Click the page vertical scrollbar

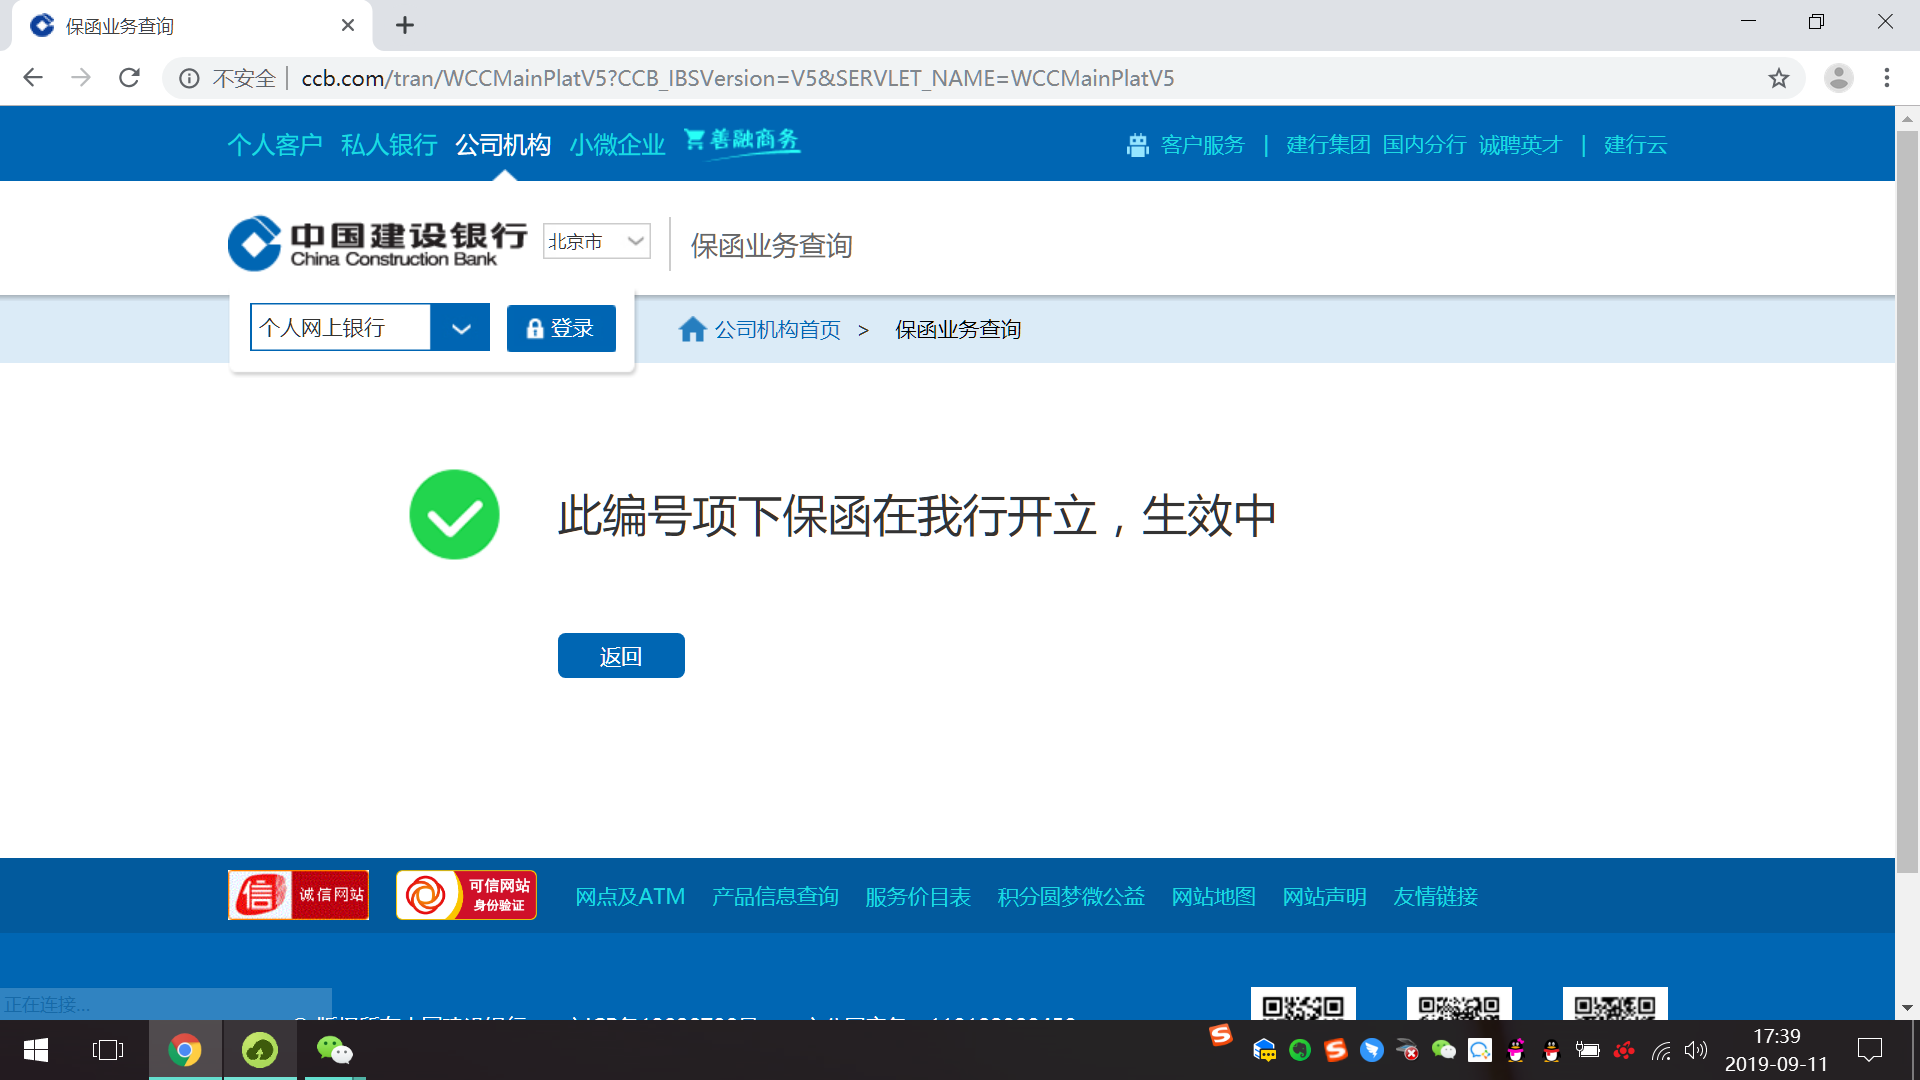(1907, 500)
